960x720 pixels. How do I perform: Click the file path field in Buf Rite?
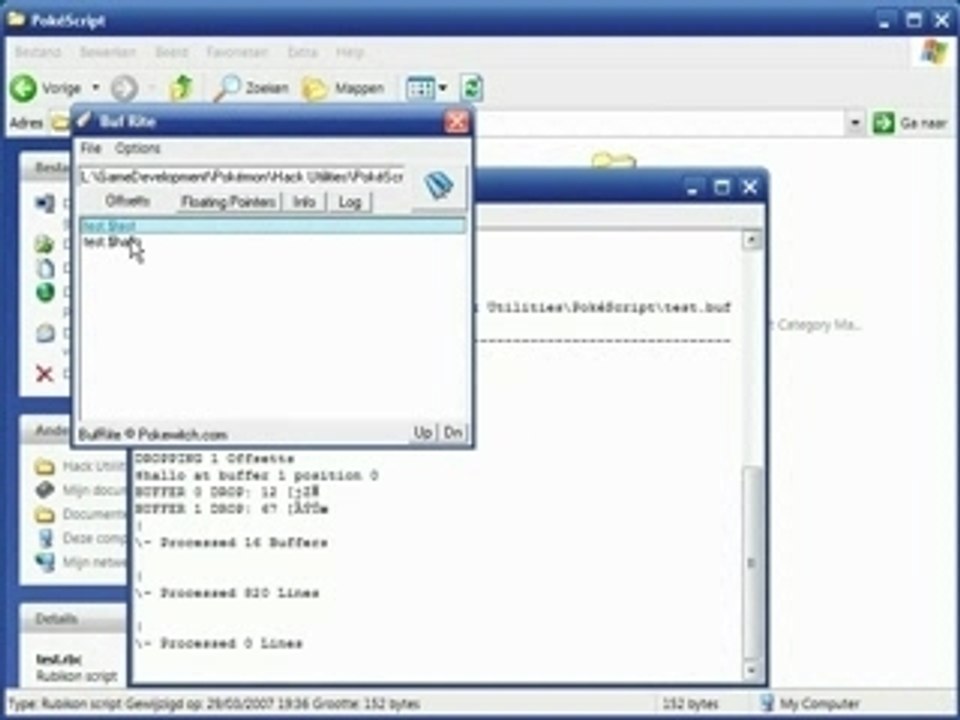coord(242,177)
